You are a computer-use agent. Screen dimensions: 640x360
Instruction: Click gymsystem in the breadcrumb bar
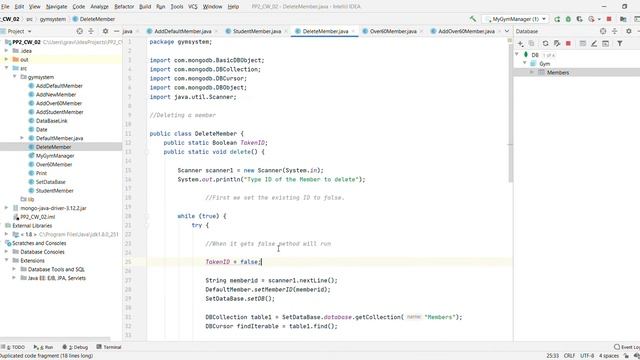click(x=52, y=19)
